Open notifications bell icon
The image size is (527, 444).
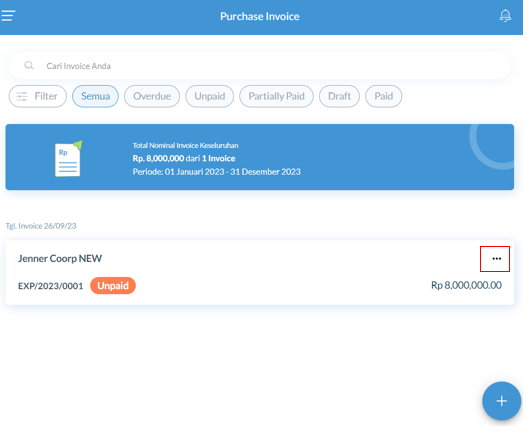(505, 16)
